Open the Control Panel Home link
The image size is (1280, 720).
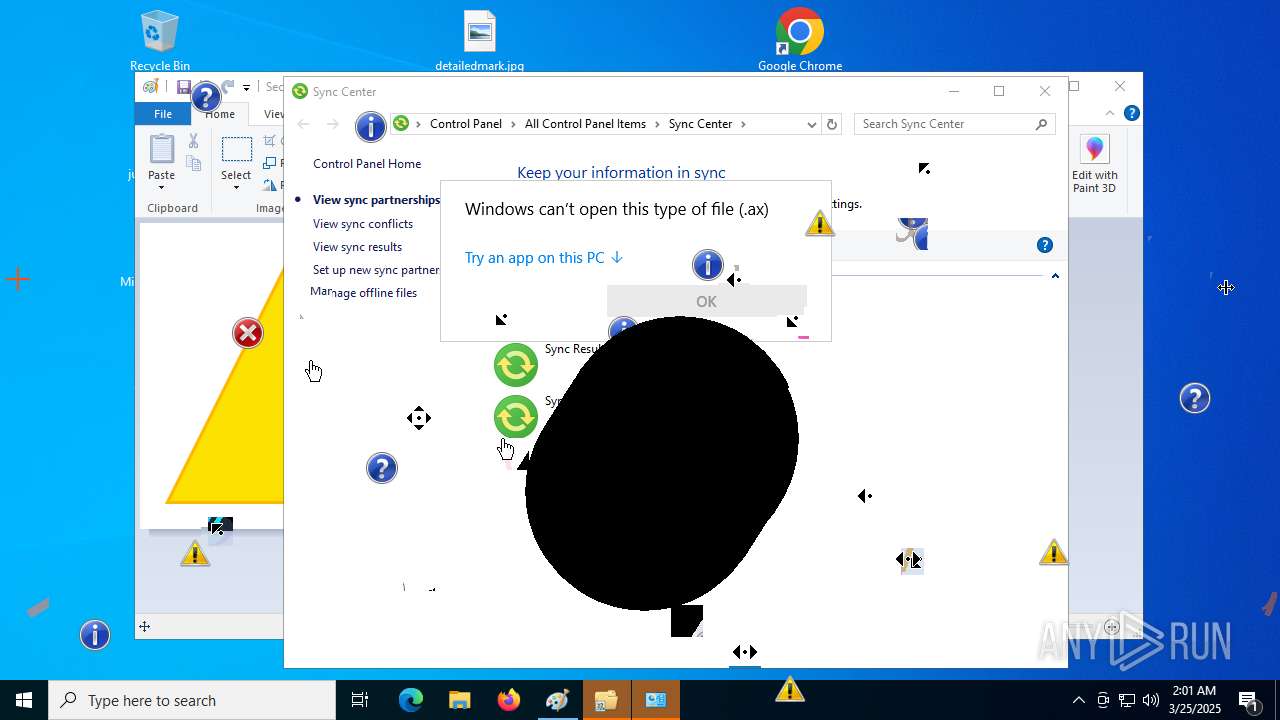click(x=367, y=164)
